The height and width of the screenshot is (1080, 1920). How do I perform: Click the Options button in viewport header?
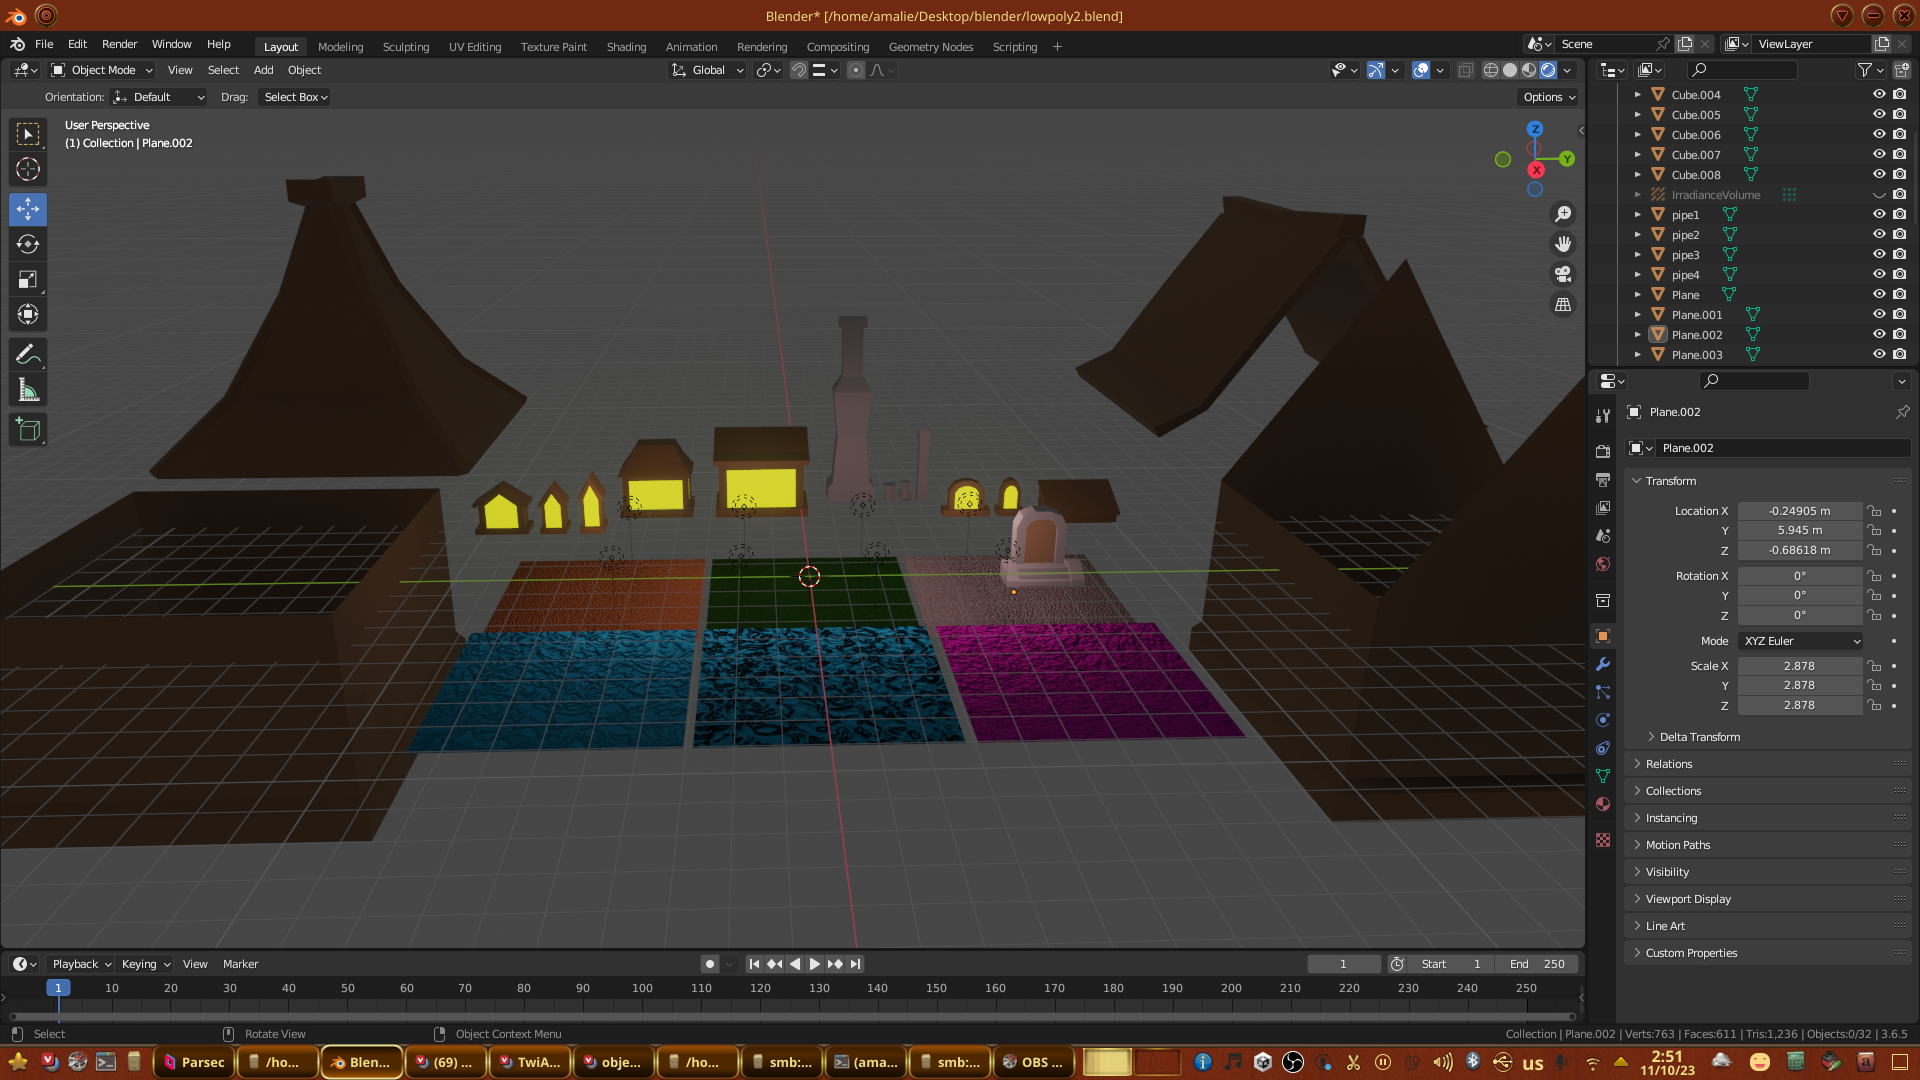coord(1548,97)
